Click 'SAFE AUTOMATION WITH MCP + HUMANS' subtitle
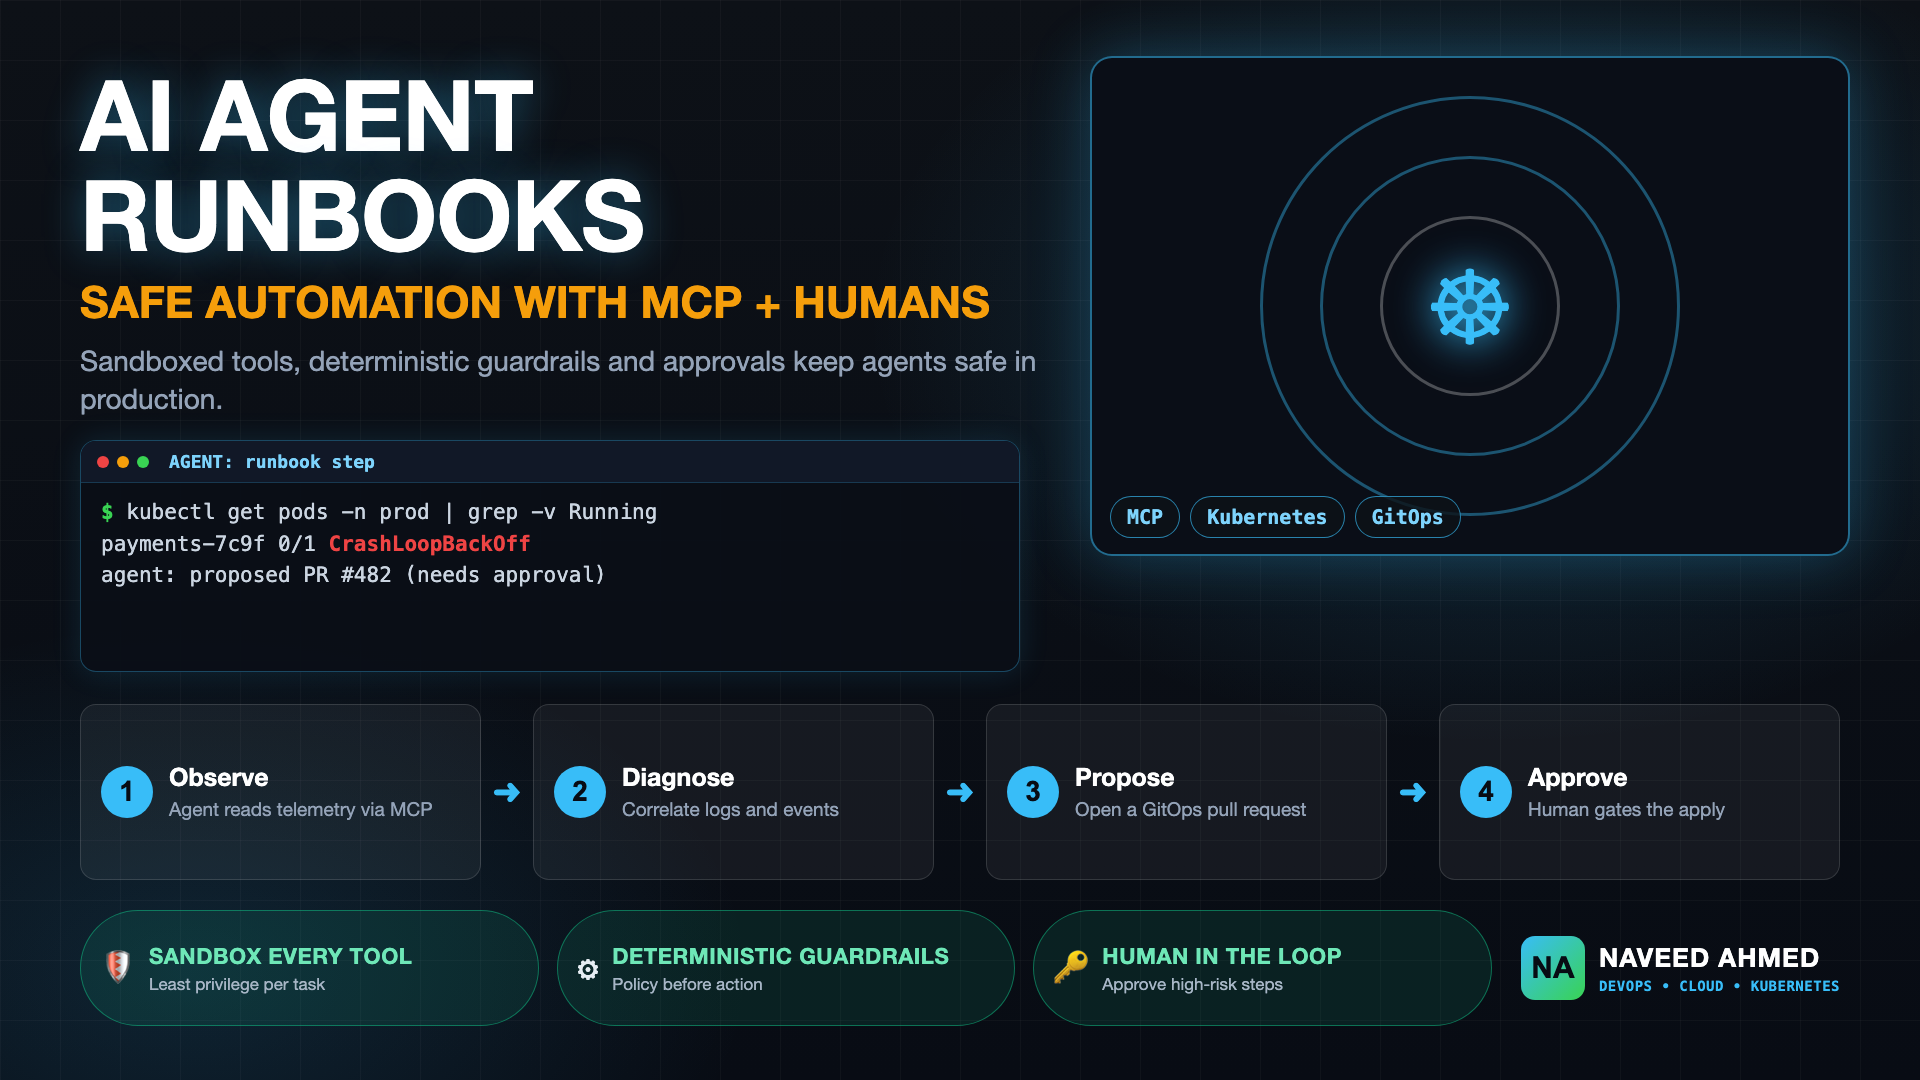This screenshot has height=1080, width=1920. click(x=535, y=303)
